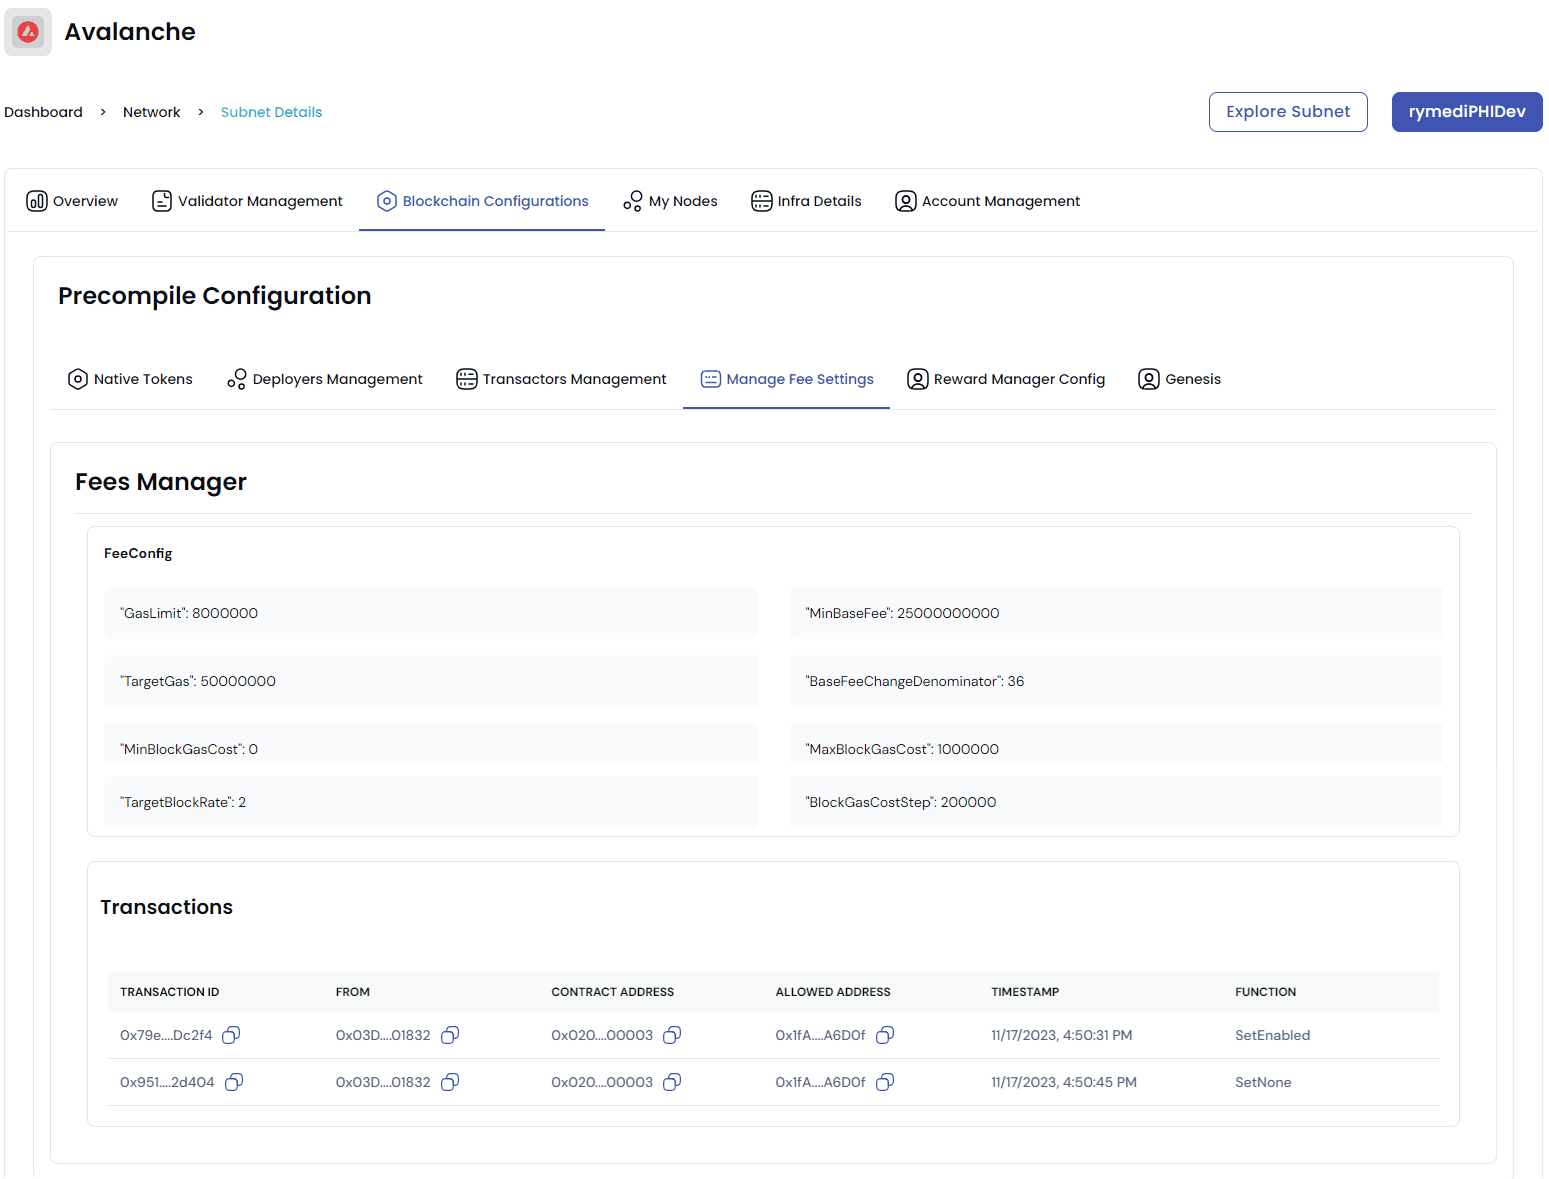Screen dimensions: 1549x1179
Task: Click the Avalanche logo icon
Action: tap(28, 32)
